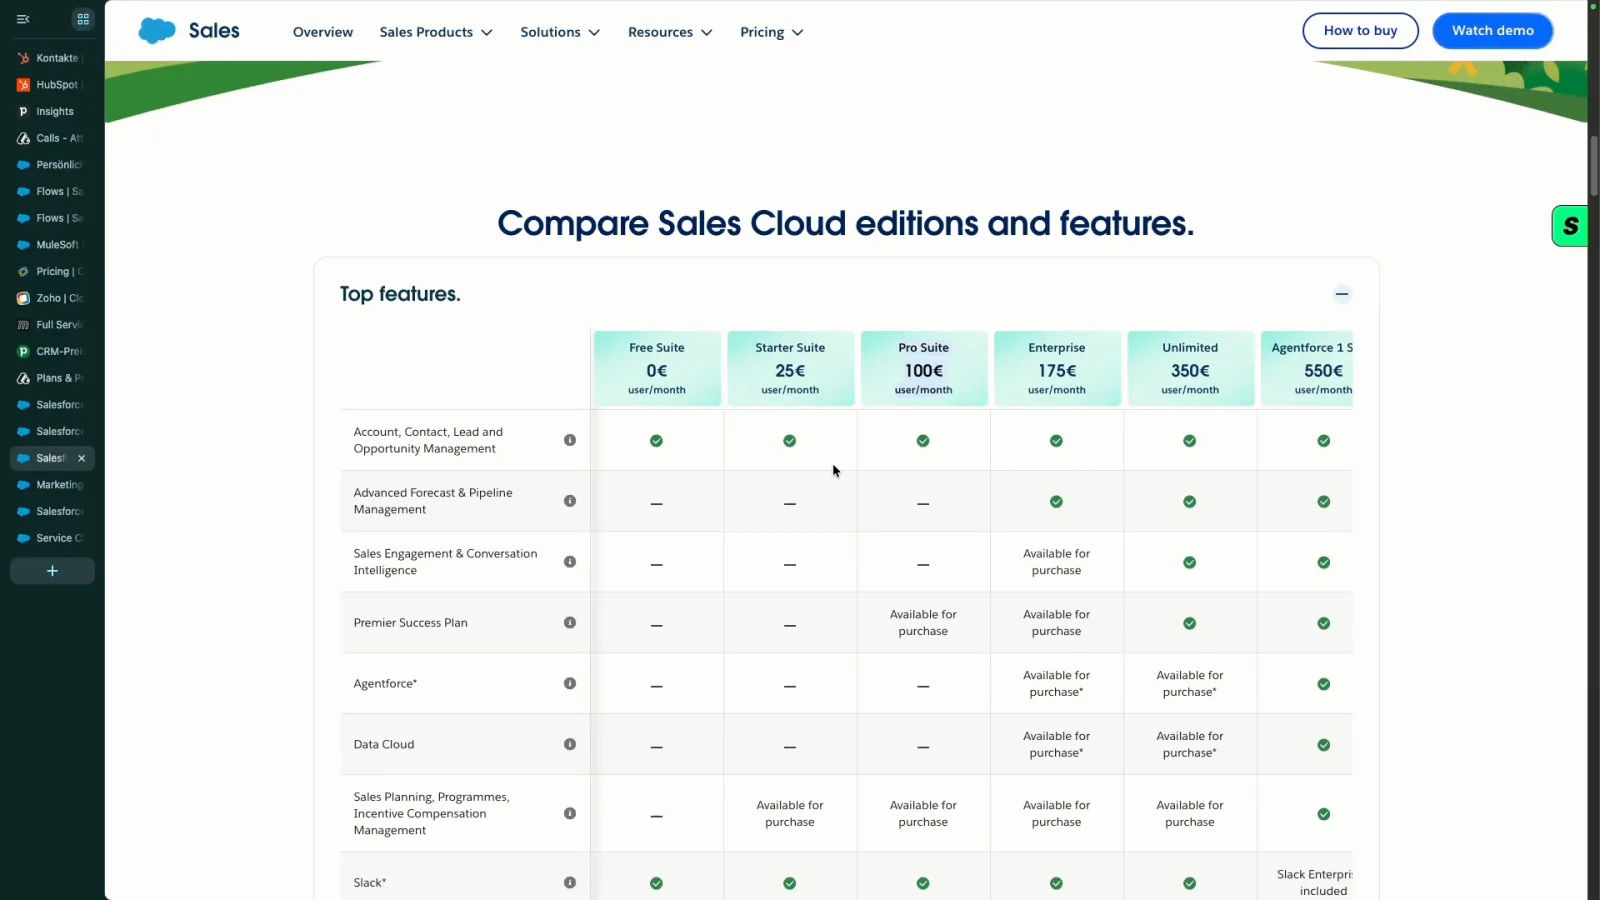The width and height of the screenshot is (1600, 900).
Task: Switch to the Kontakte tab
Action: (x=52, y=58)
